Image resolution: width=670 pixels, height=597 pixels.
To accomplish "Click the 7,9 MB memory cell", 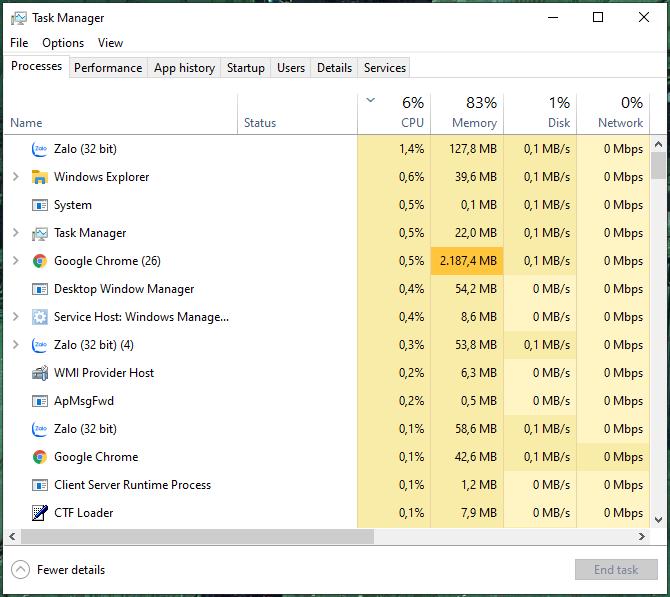I will click(x=467, y=513).
